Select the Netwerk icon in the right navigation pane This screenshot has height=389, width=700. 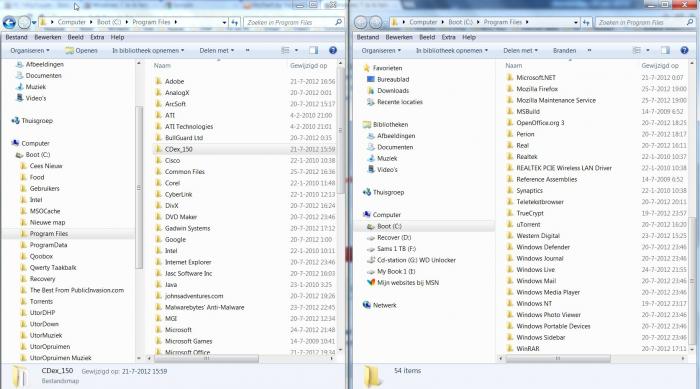[x=367, y=305]
